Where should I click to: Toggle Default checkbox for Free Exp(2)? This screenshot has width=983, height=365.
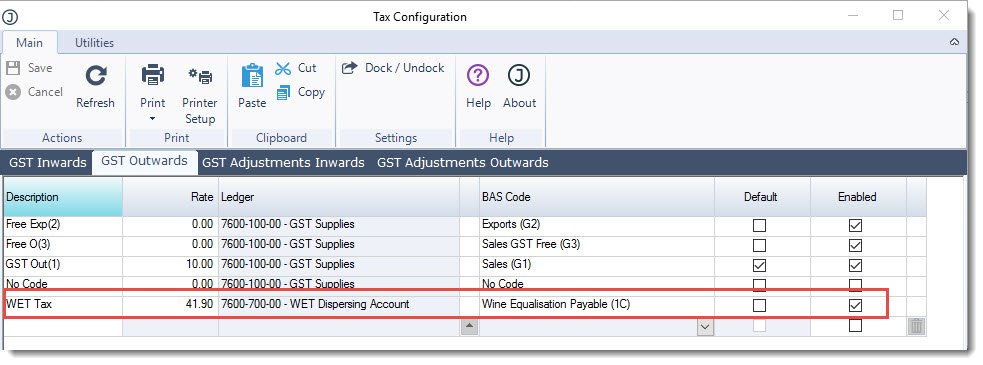click(x=759, y=225)
